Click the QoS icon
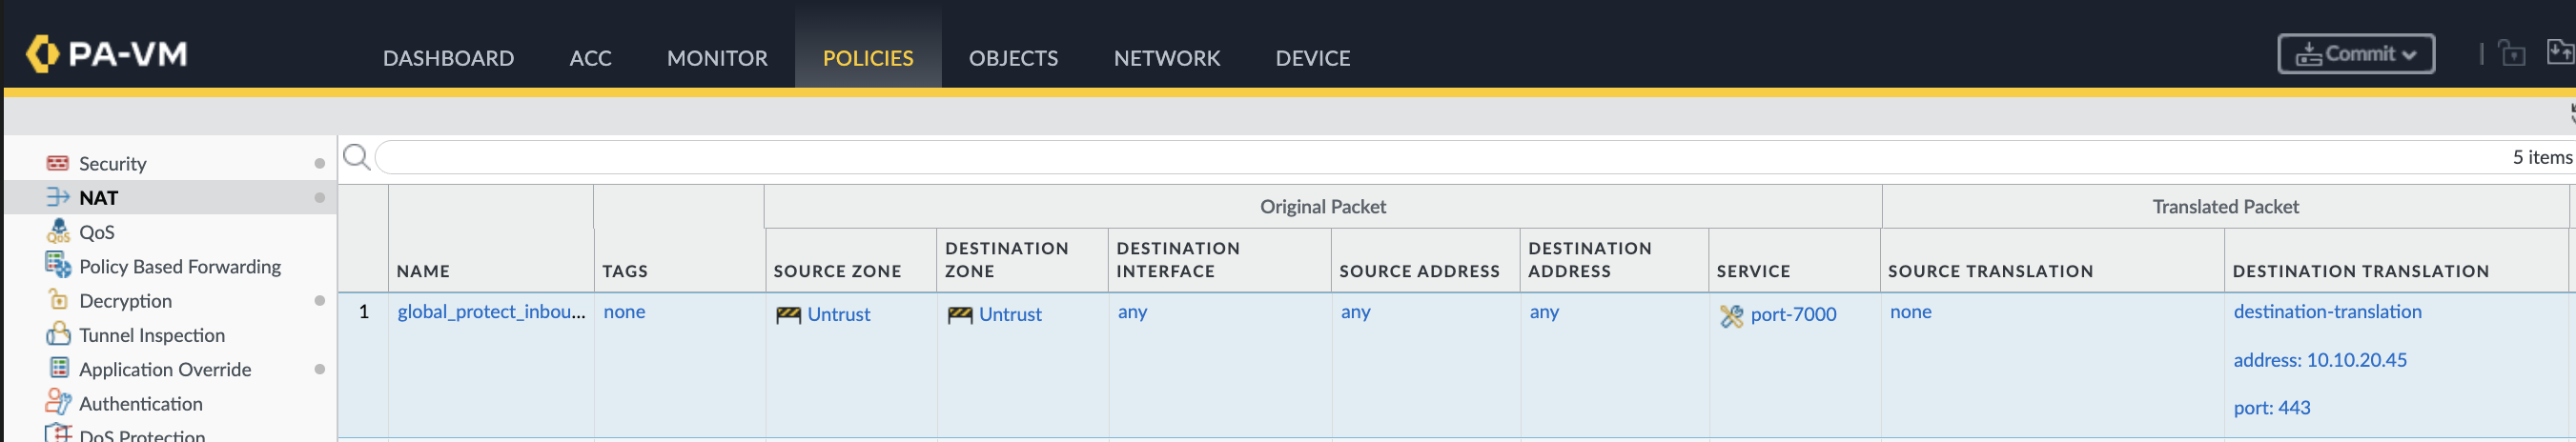 click(58, 231)
